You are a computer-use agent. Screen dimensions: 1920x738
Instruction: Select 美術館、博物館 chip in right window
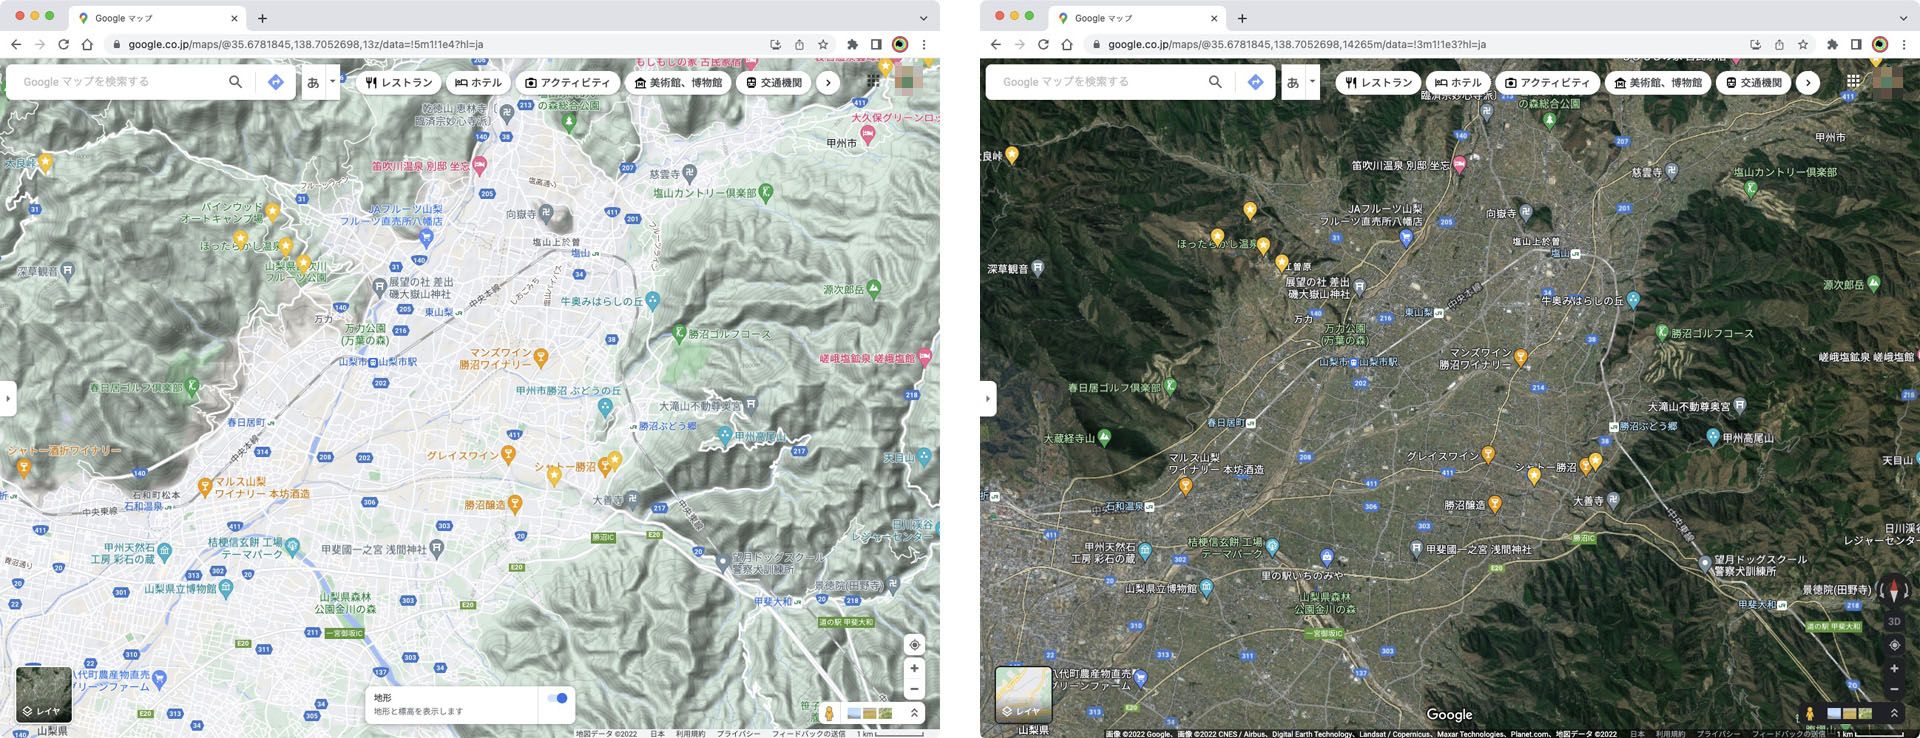(x=1657, y=82)
